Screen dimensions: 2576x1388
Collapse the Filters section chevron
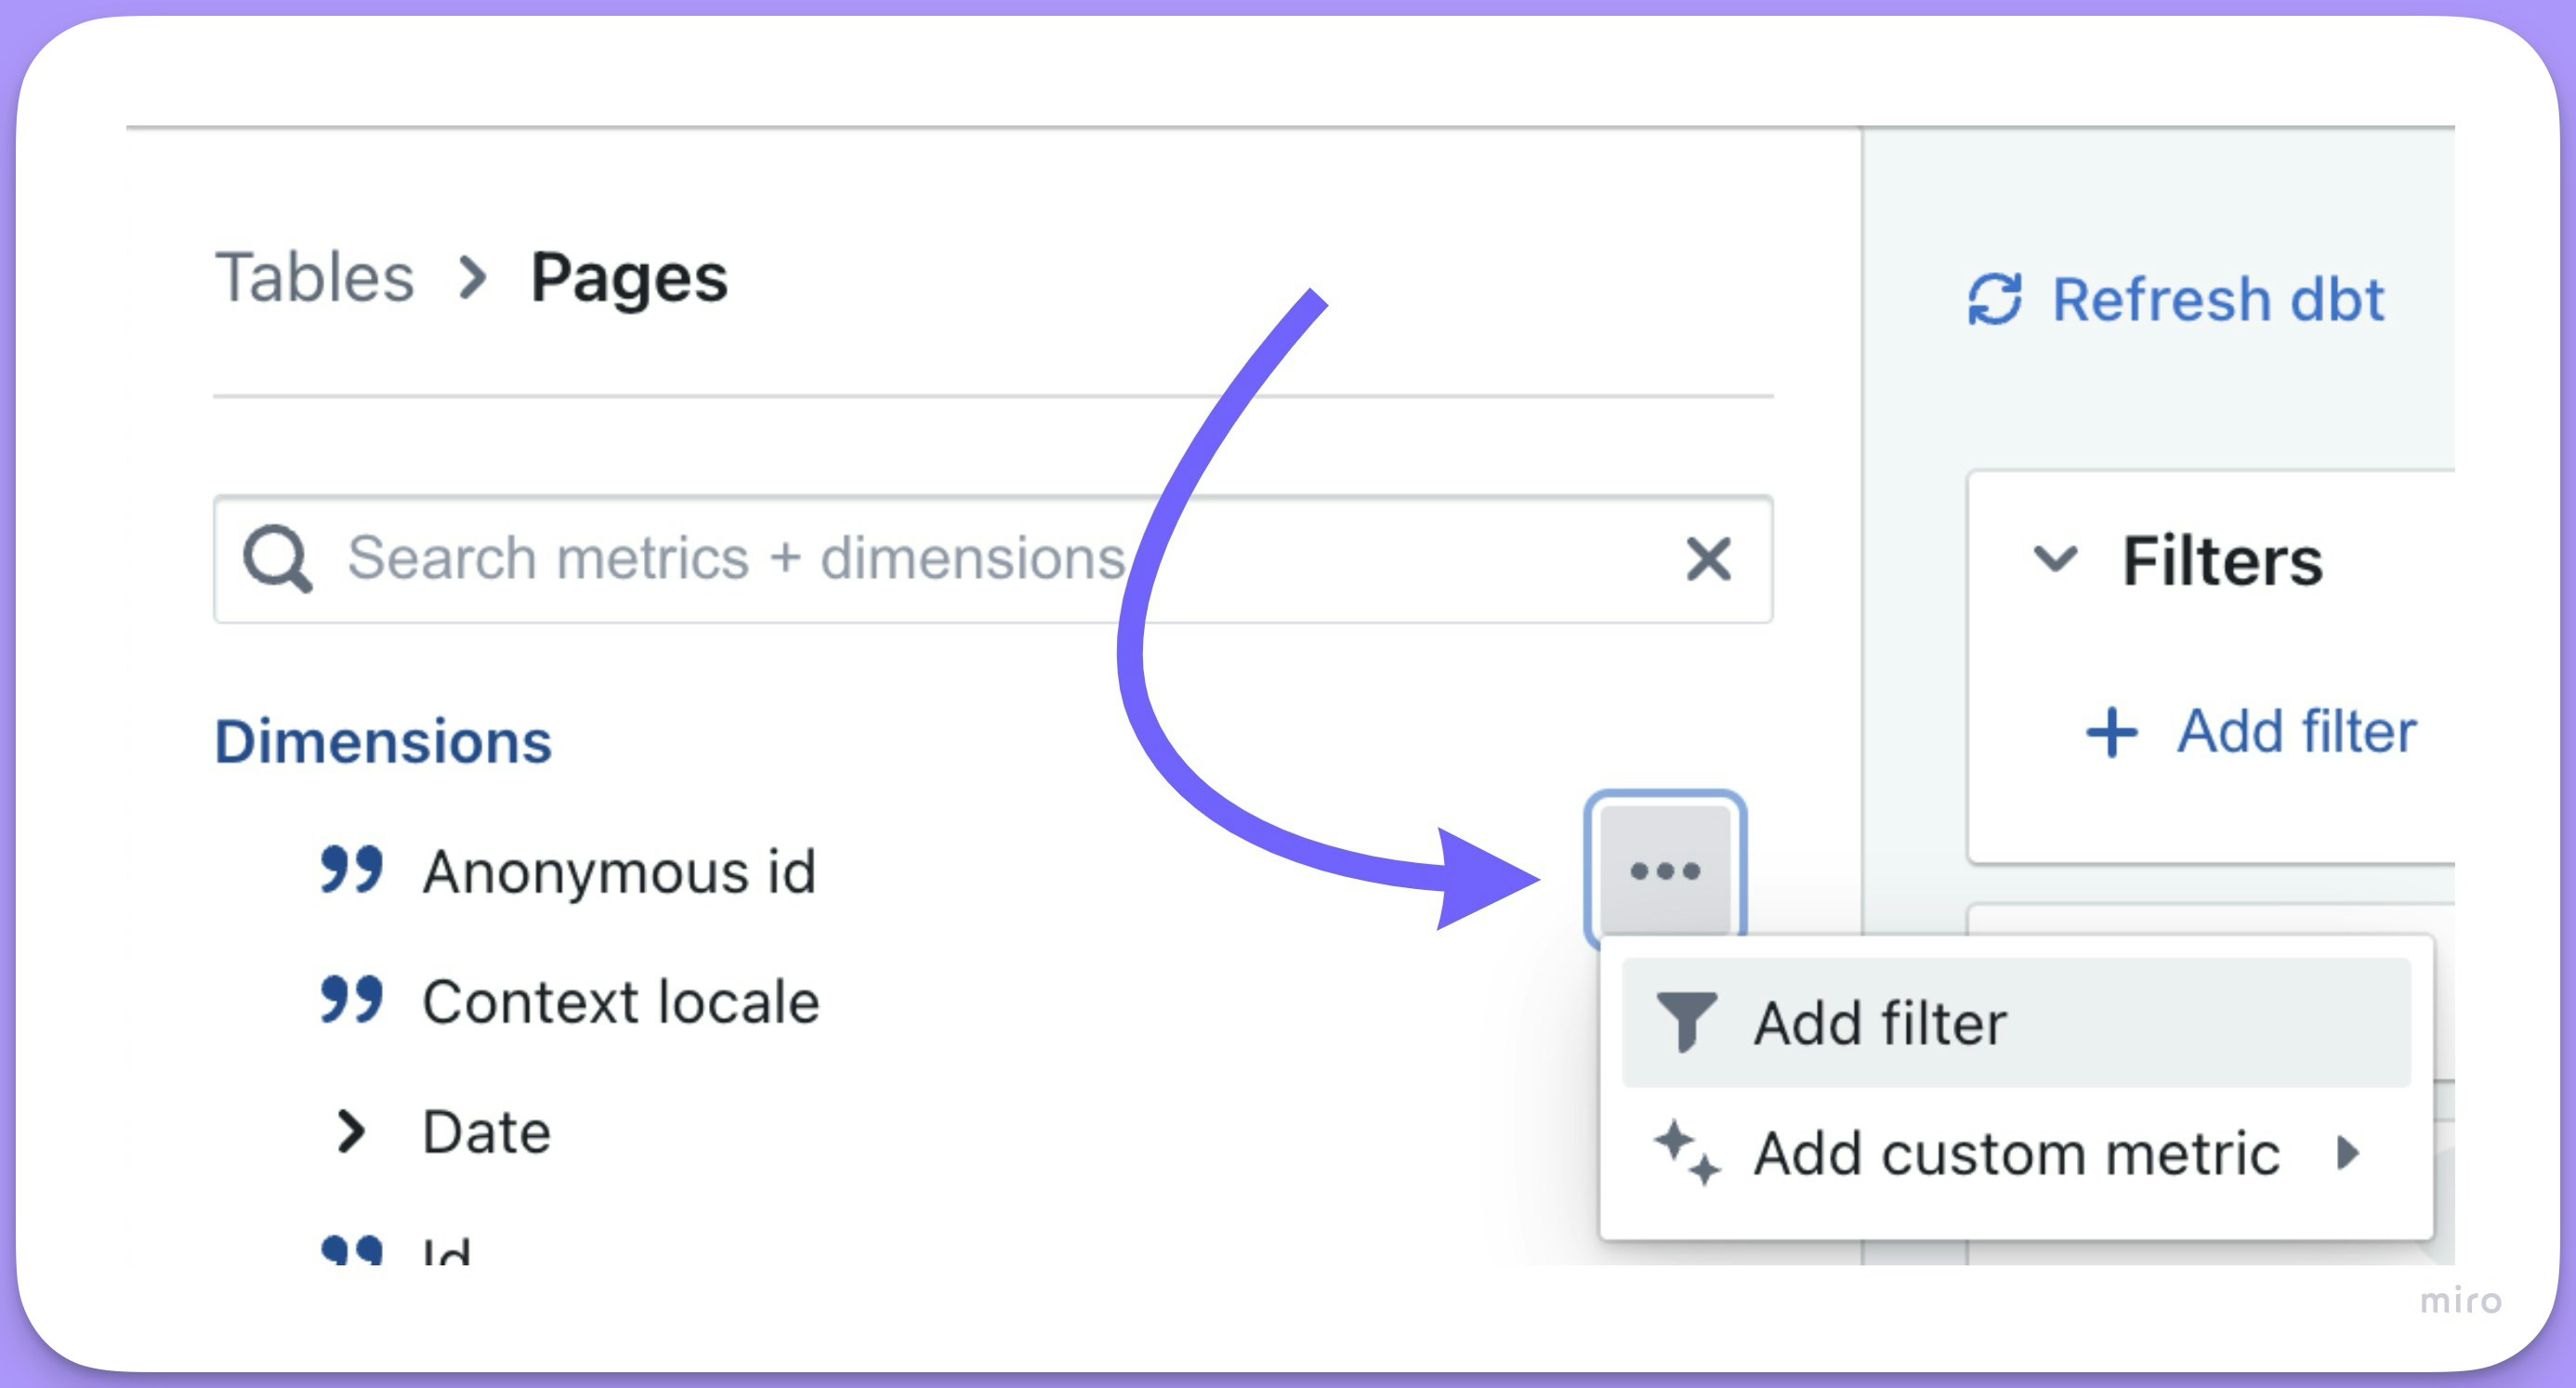[x=2055, y=558]
